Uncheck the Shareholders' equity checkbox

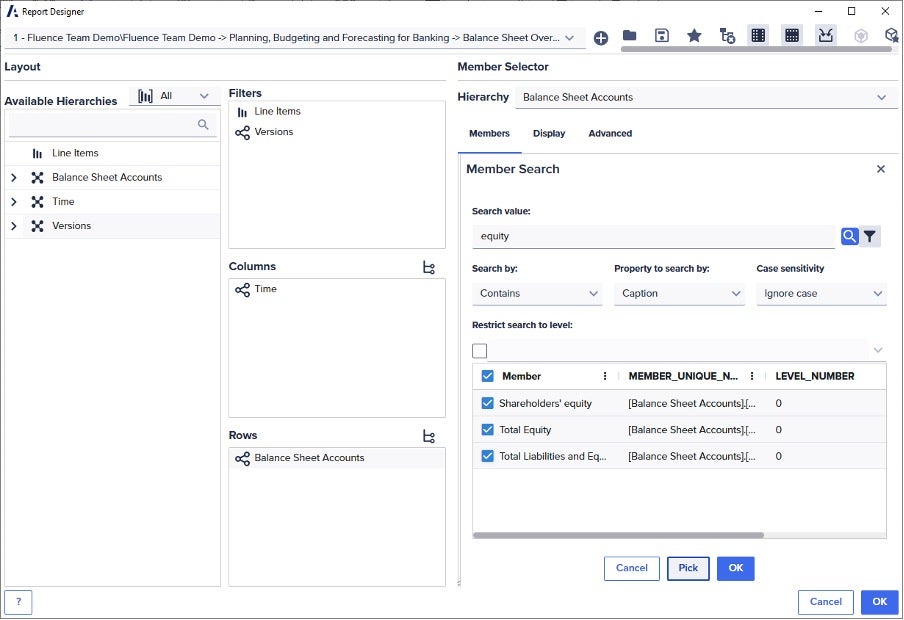(x=488, y=403)
